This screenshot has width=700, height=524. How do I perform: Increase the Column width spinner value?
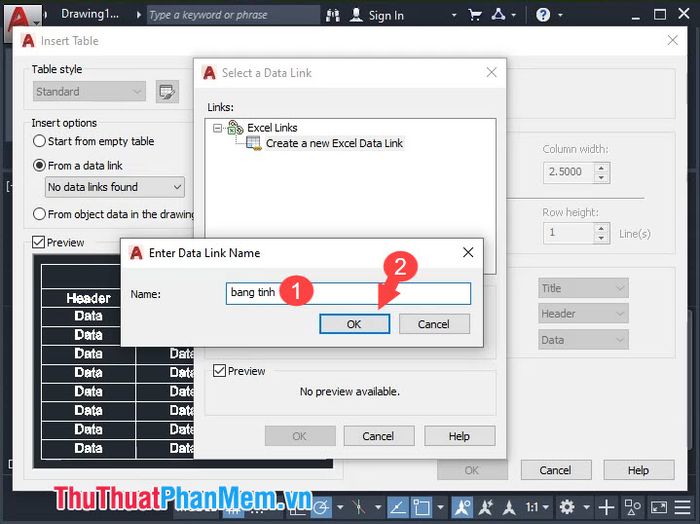tap(601, 168)
